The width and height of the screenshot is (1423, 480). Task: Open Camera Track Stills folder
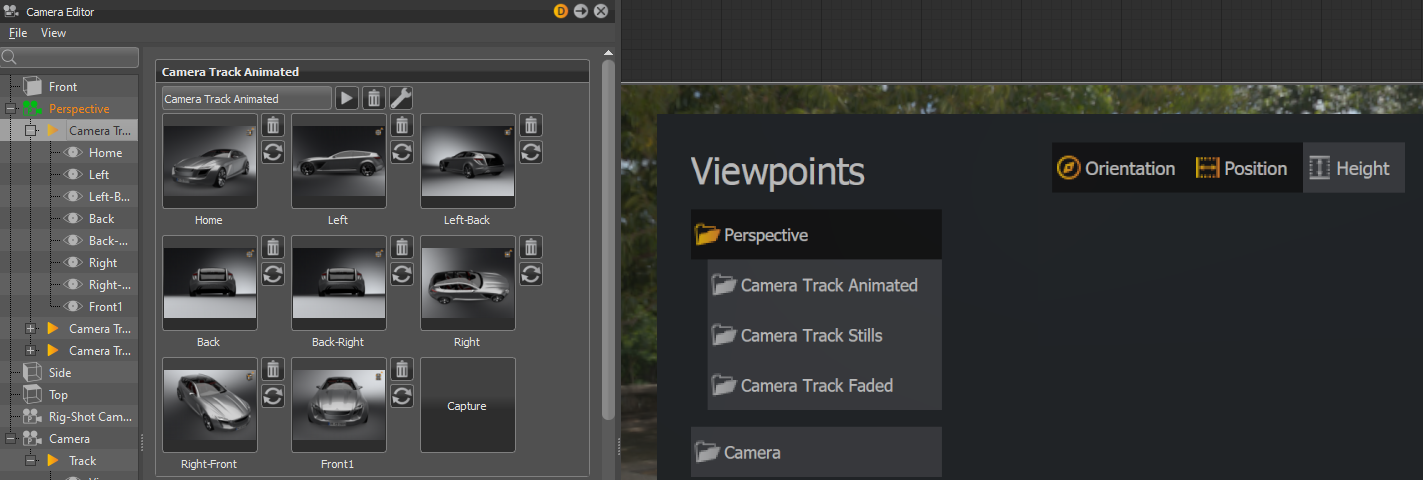825,335
